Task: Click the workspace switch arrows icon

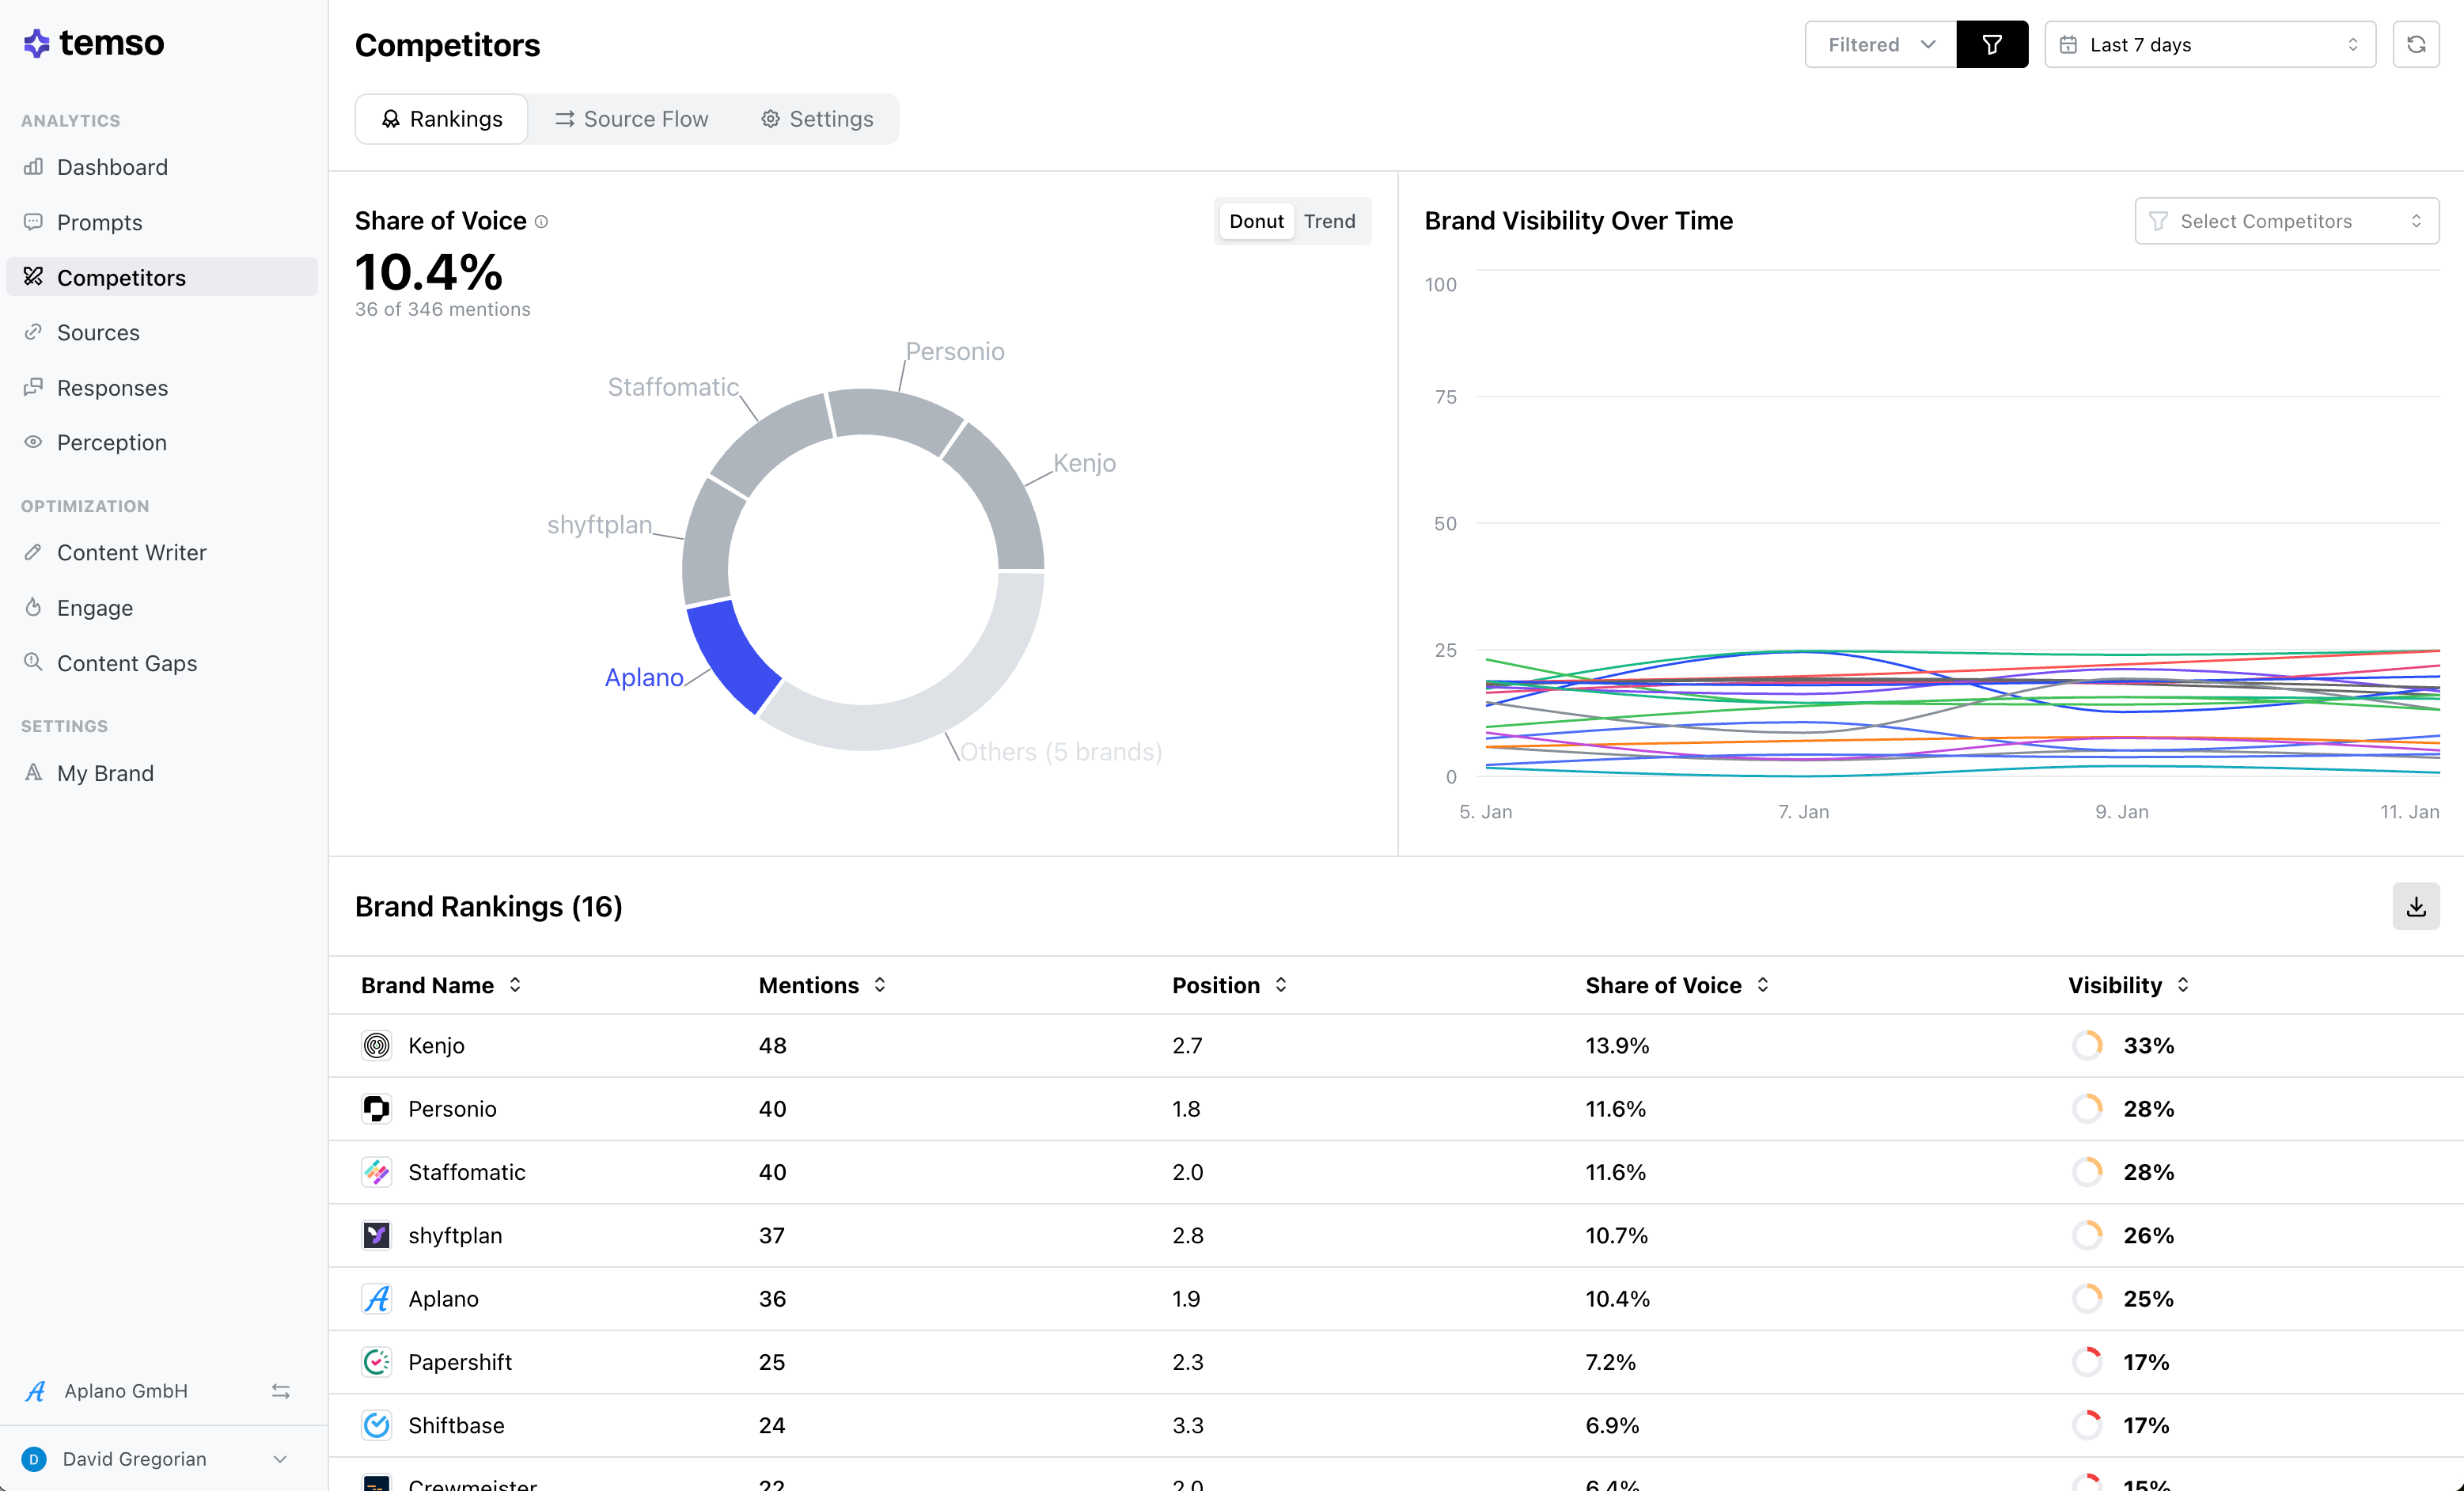Action: pos(281,1391)
